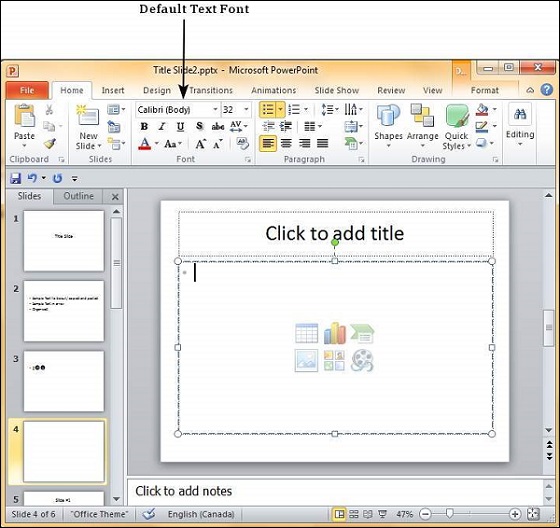
Task: Click the 47% zoom level
Action: (x=404, y=514)
